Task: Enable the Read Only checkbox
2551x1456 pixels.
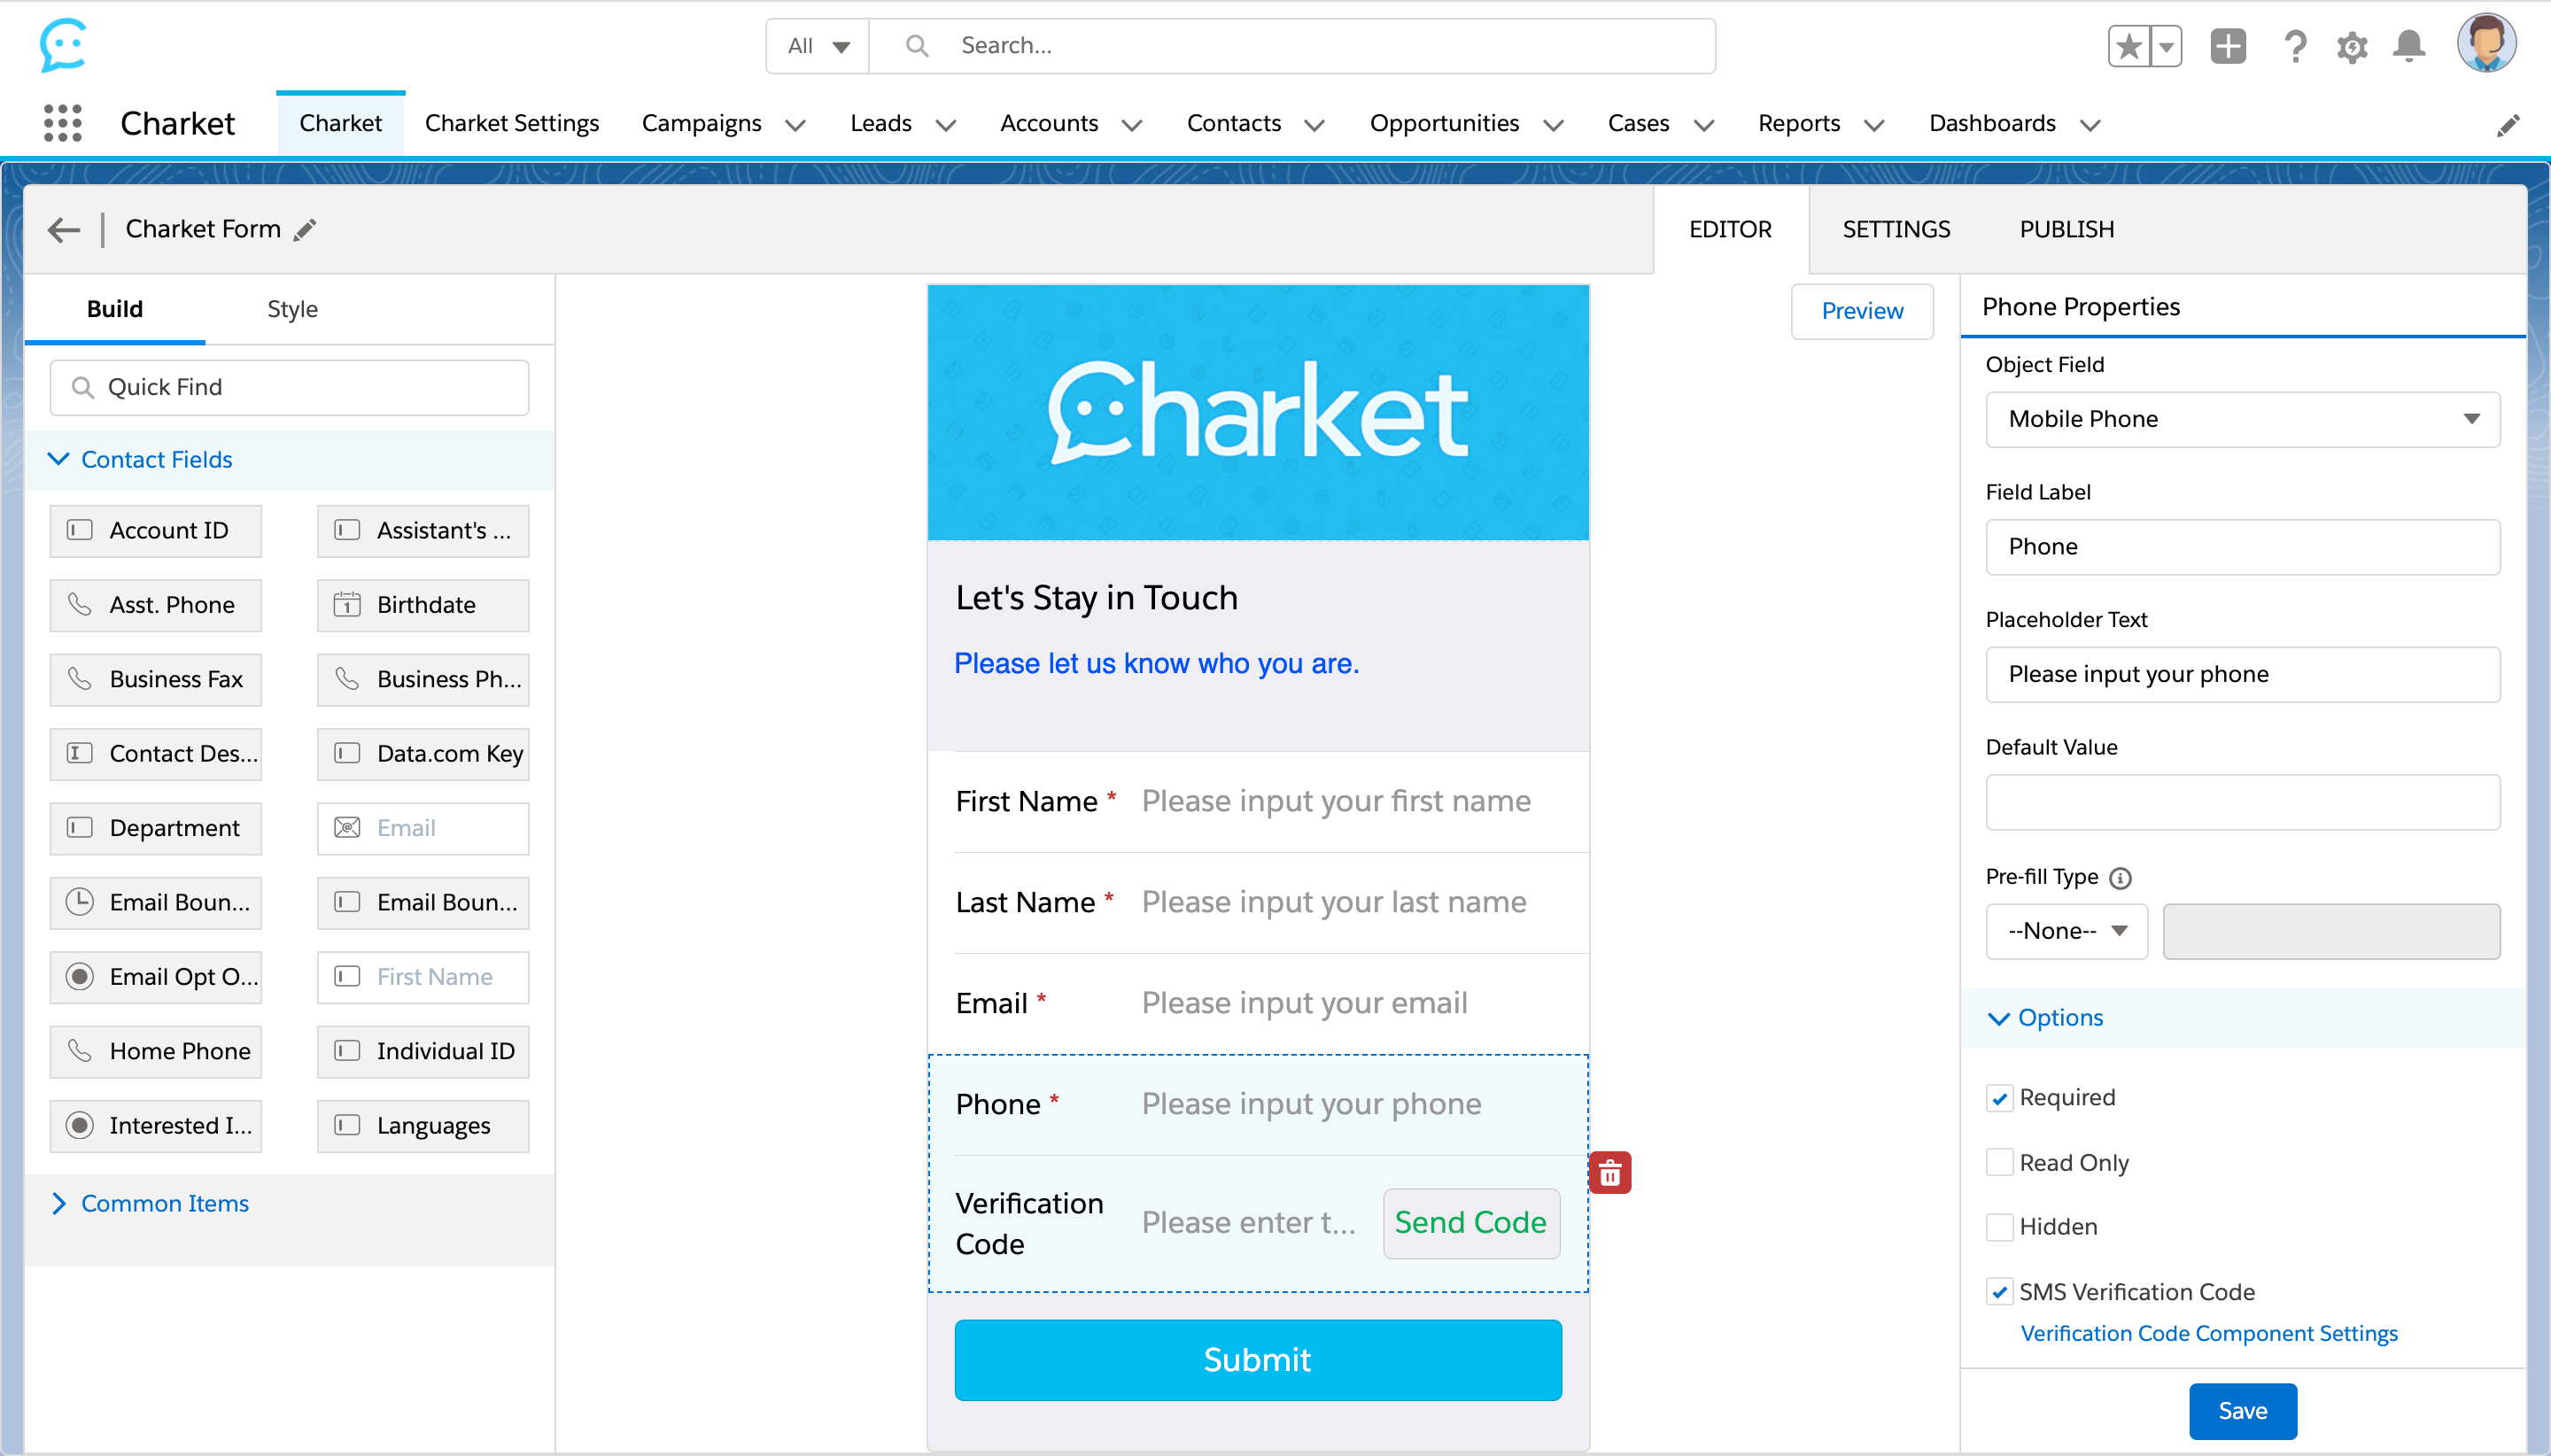Action: tap(1999, 1162)
